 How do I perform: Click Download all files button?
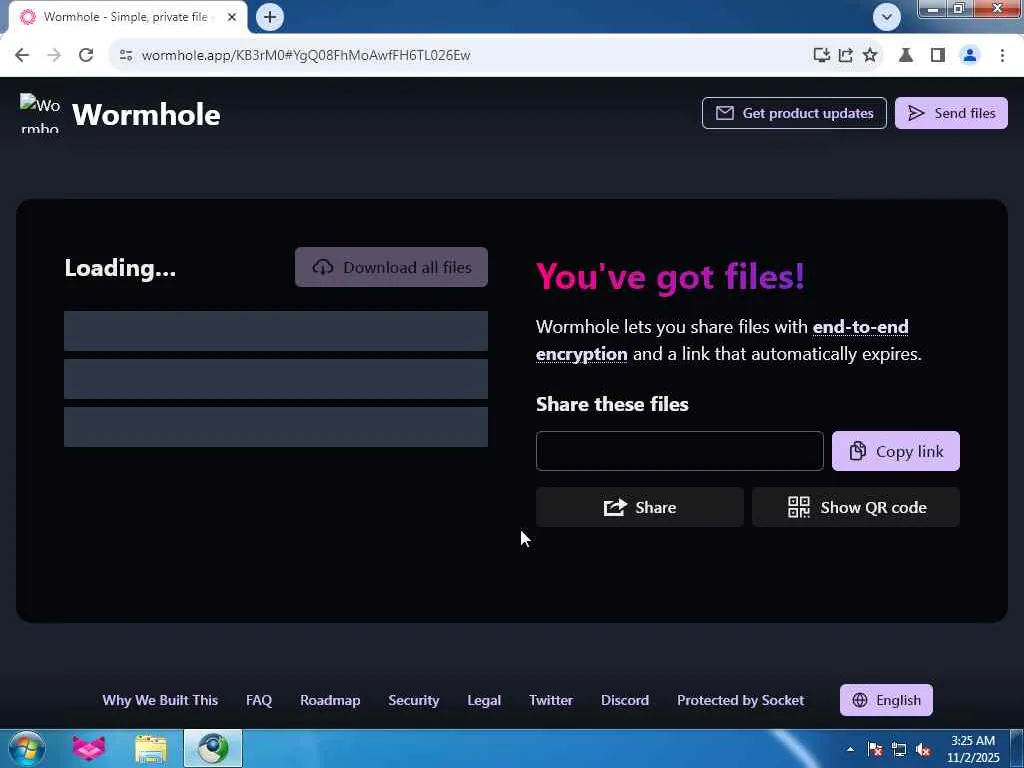pos(391,267)
